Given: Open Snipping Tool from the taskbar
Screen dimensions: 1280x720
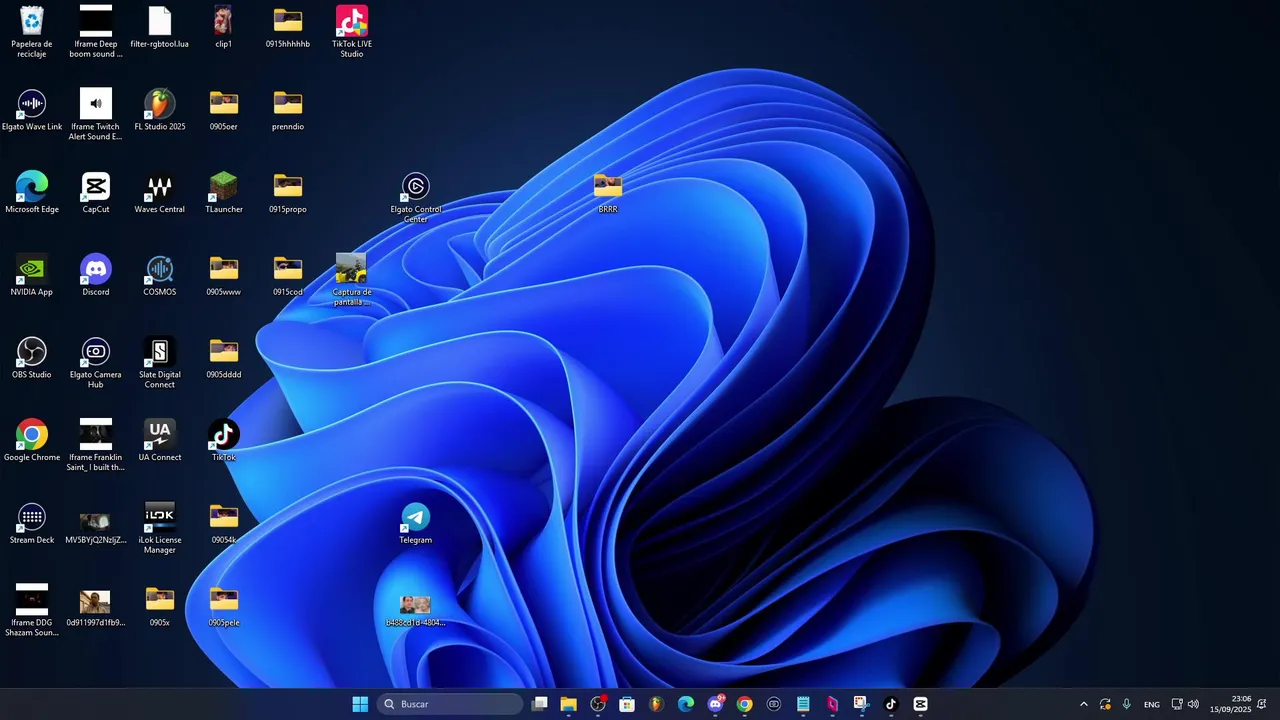Looking at the screenshot, I should (861, 704).
